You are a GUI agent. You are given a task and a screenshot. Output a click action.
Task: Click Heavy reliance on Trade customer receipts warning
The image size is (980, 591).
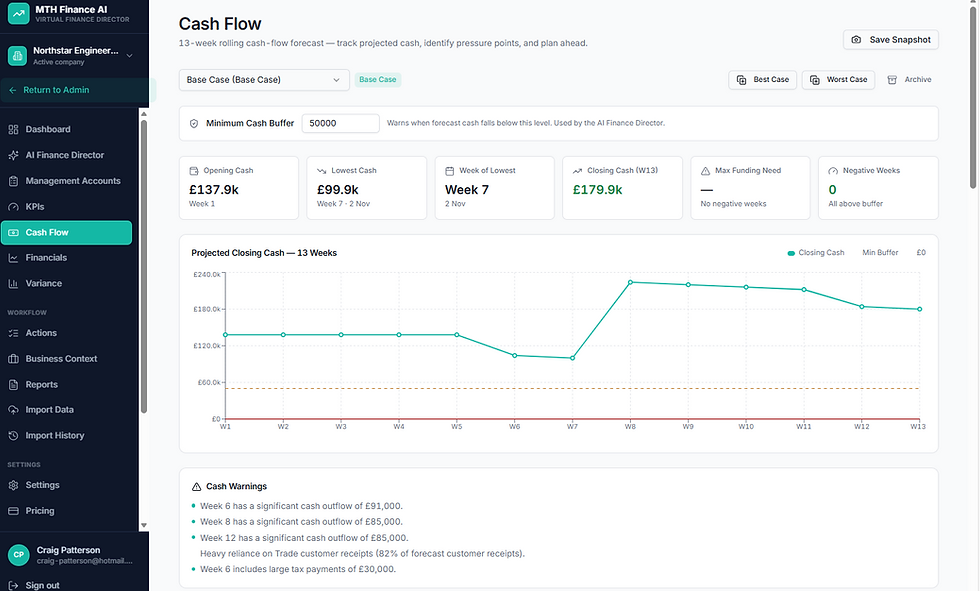(x=362, y=554)
